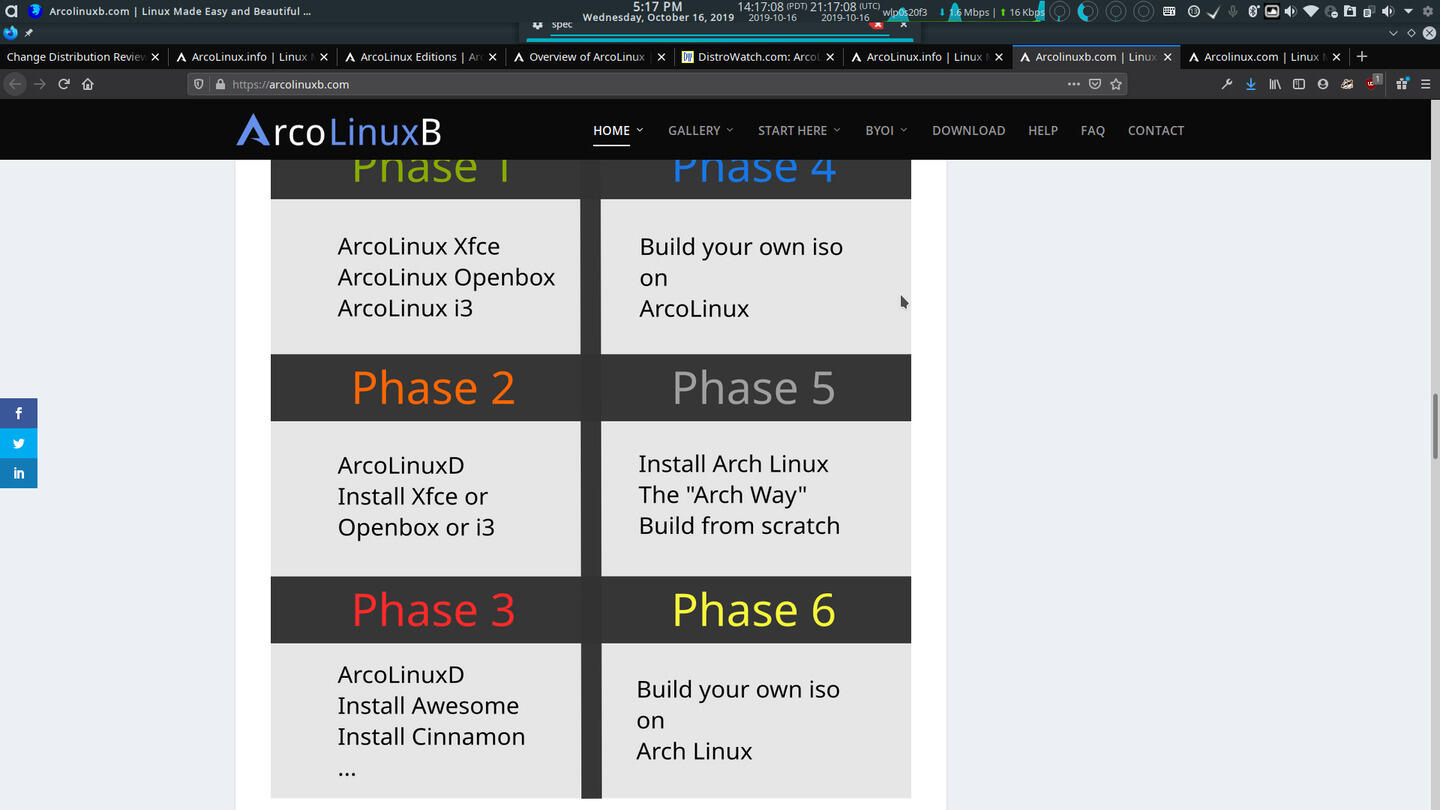Close the Overview of ArcoLinux tab
Image resolution: width=1440 pixels, height=810 pixels.
pos(661,57)
